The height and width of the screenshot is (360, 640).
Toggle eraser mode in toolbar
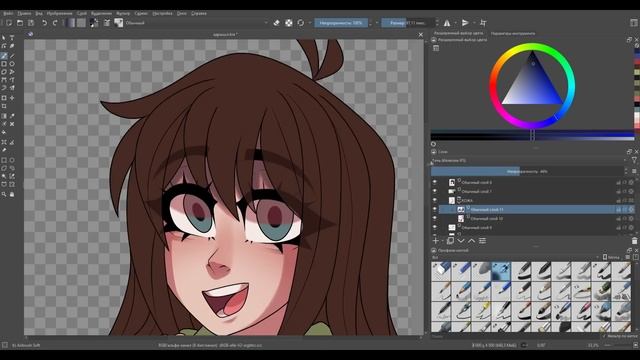pos(276,23)
